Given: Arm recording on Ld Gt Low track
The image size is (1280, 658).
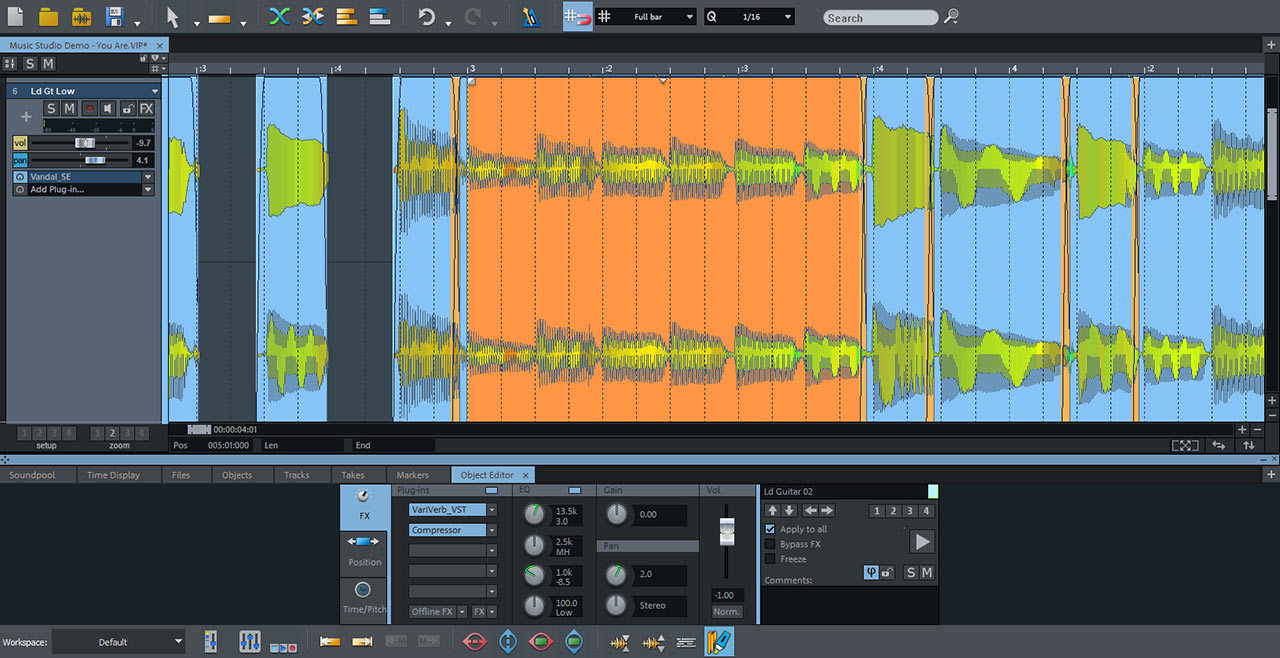Looking at the screenshot, I should [x=89, y=108].
